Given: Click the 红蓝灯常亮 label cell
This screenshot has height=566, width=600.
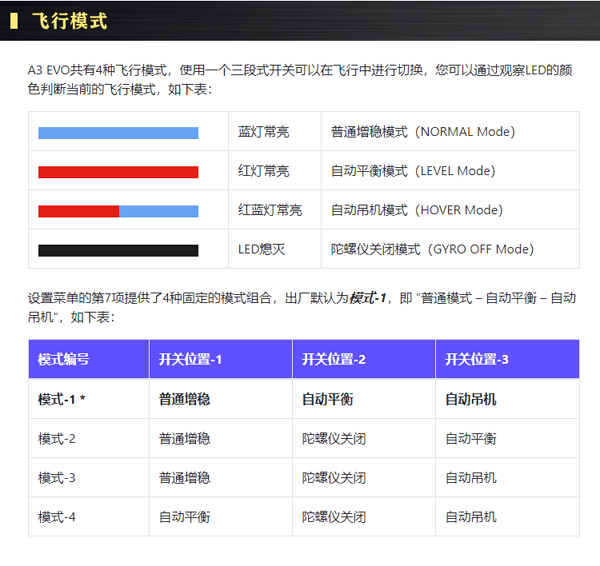Looking at the screenshot, I should 269,210.
